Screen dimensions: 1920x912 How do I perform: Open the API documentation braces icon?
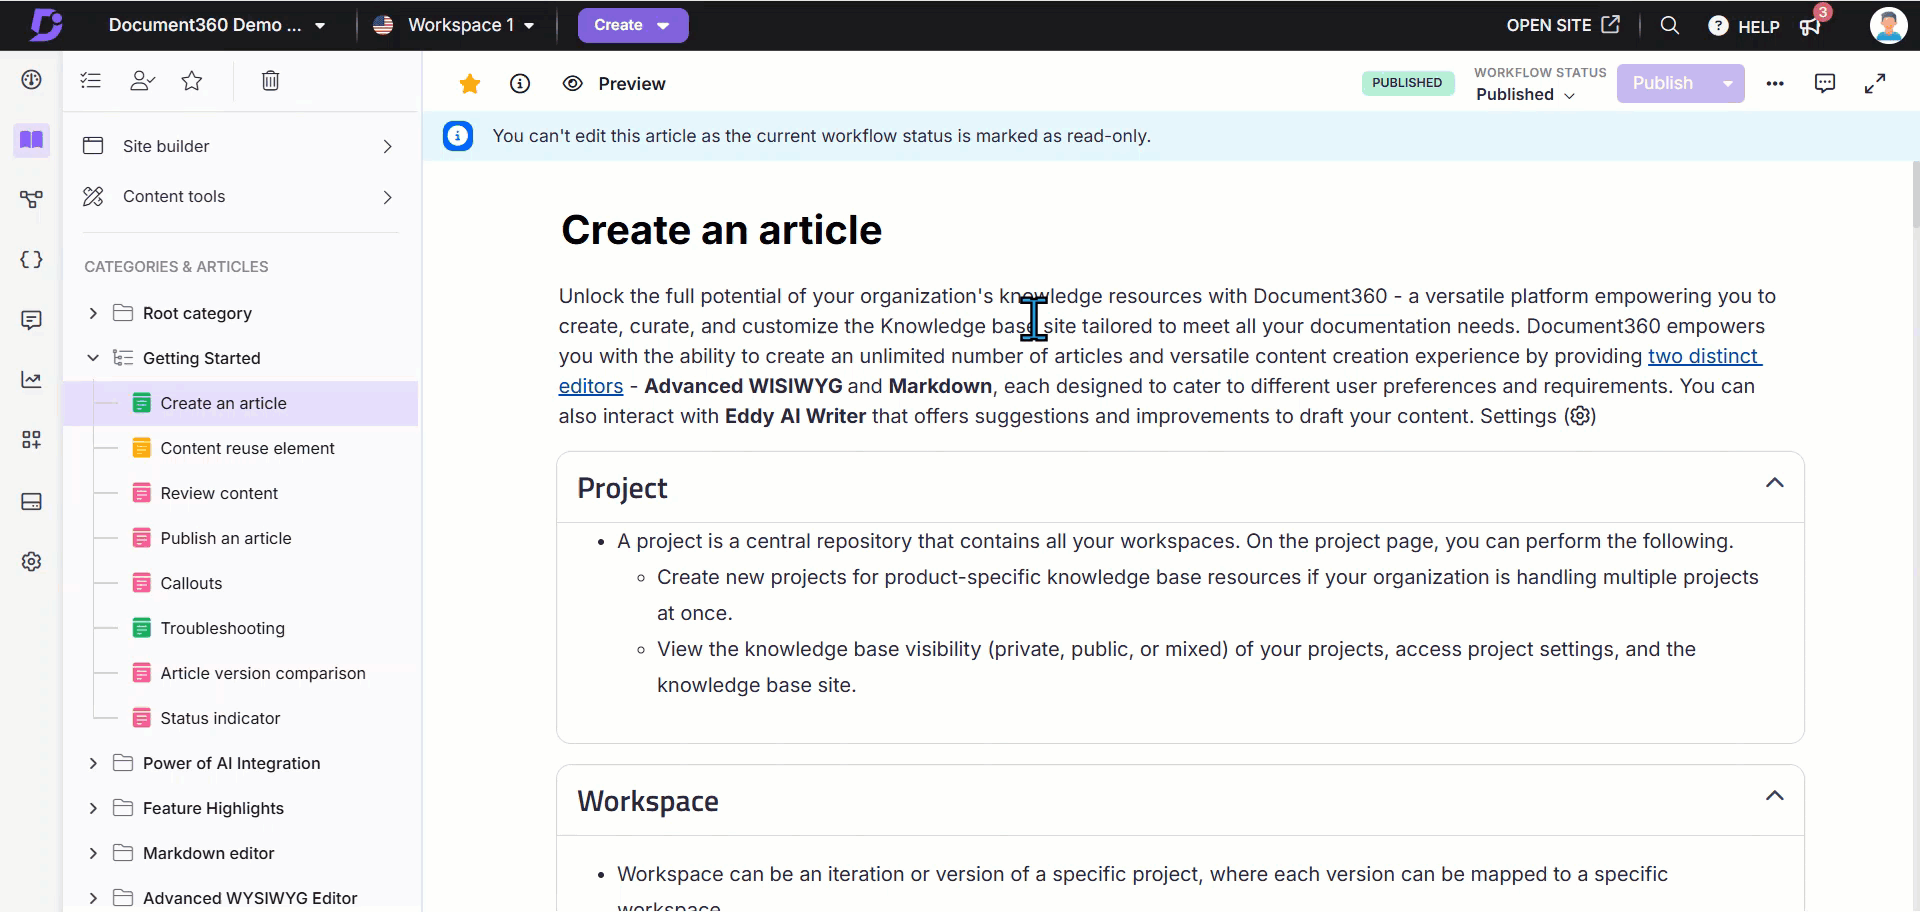point(31,259)
